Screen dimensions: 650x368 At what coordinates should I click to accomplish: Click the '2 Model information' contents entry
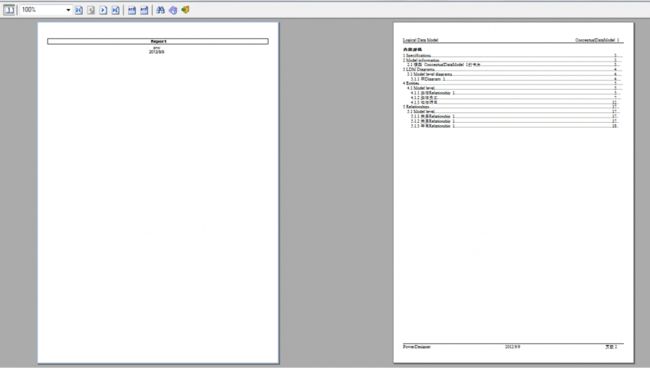(421, 60)
